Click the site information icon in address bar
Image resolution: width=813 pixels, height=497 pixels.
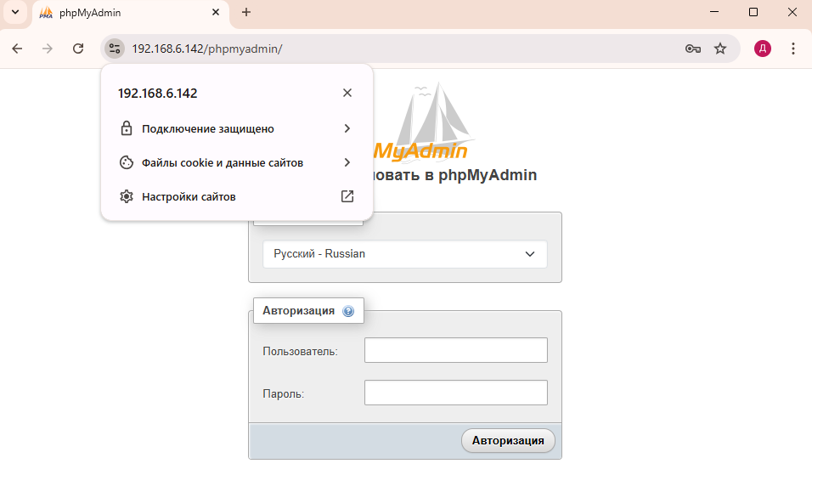[115, 49]
